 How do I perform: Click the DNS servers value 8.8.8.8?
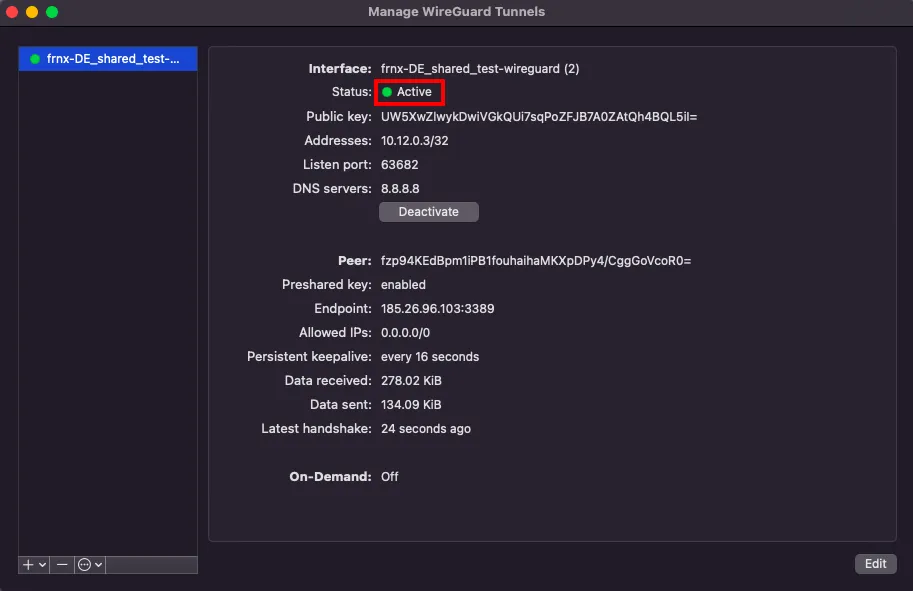pyautogui.click(x=400, y=189)
